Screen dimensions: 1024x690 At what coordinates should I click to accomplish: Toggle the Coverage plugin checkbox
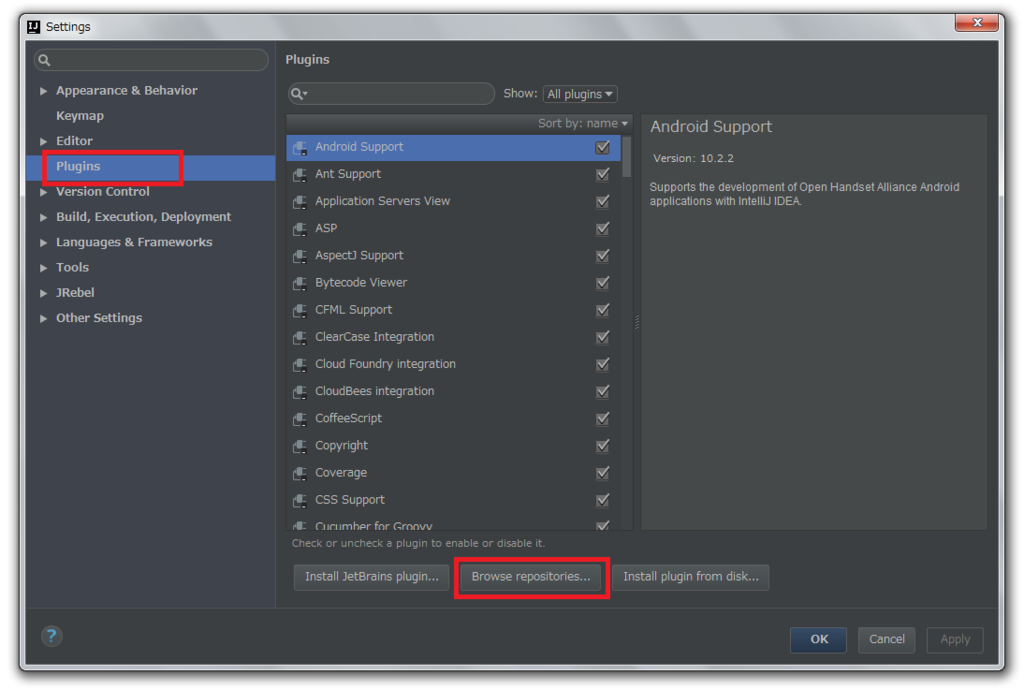pos(603,473)
